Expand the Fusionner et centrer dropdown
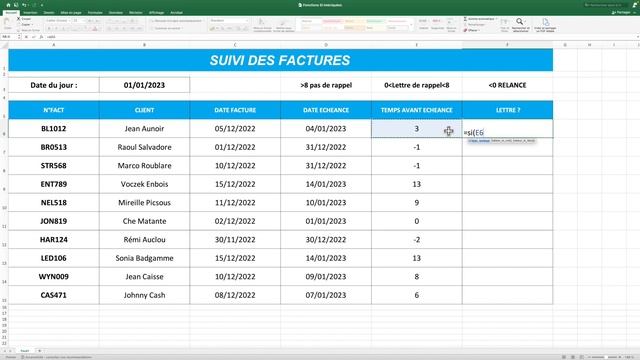Screen dimensions: 640x360 182,28
